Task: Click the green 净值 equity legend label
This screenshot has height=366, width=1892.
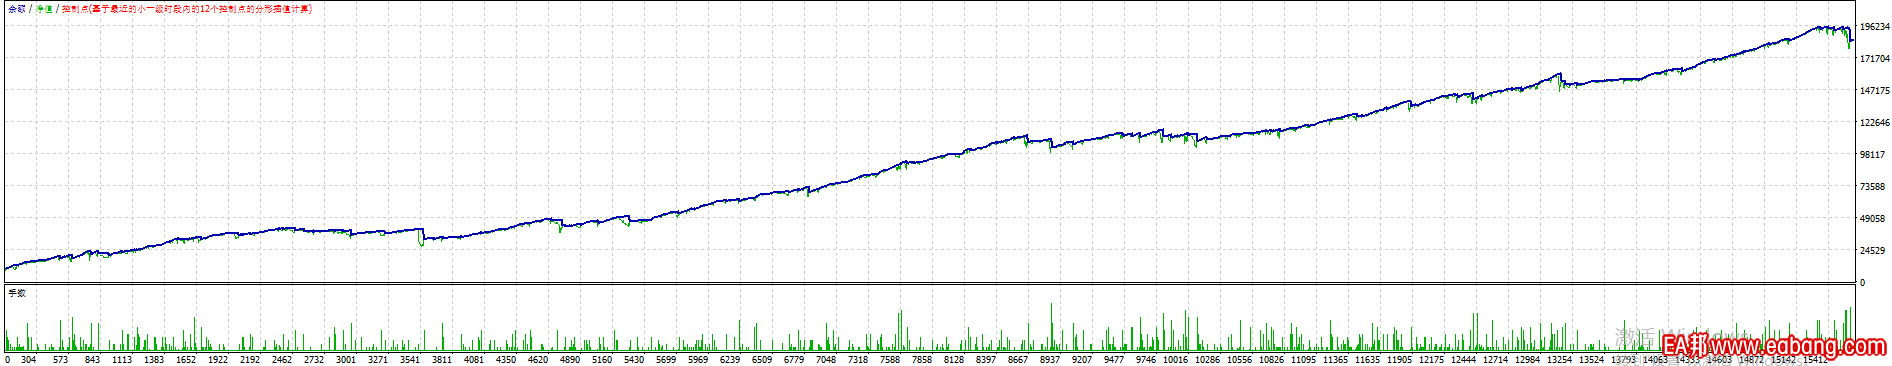Action: [44, 9]
